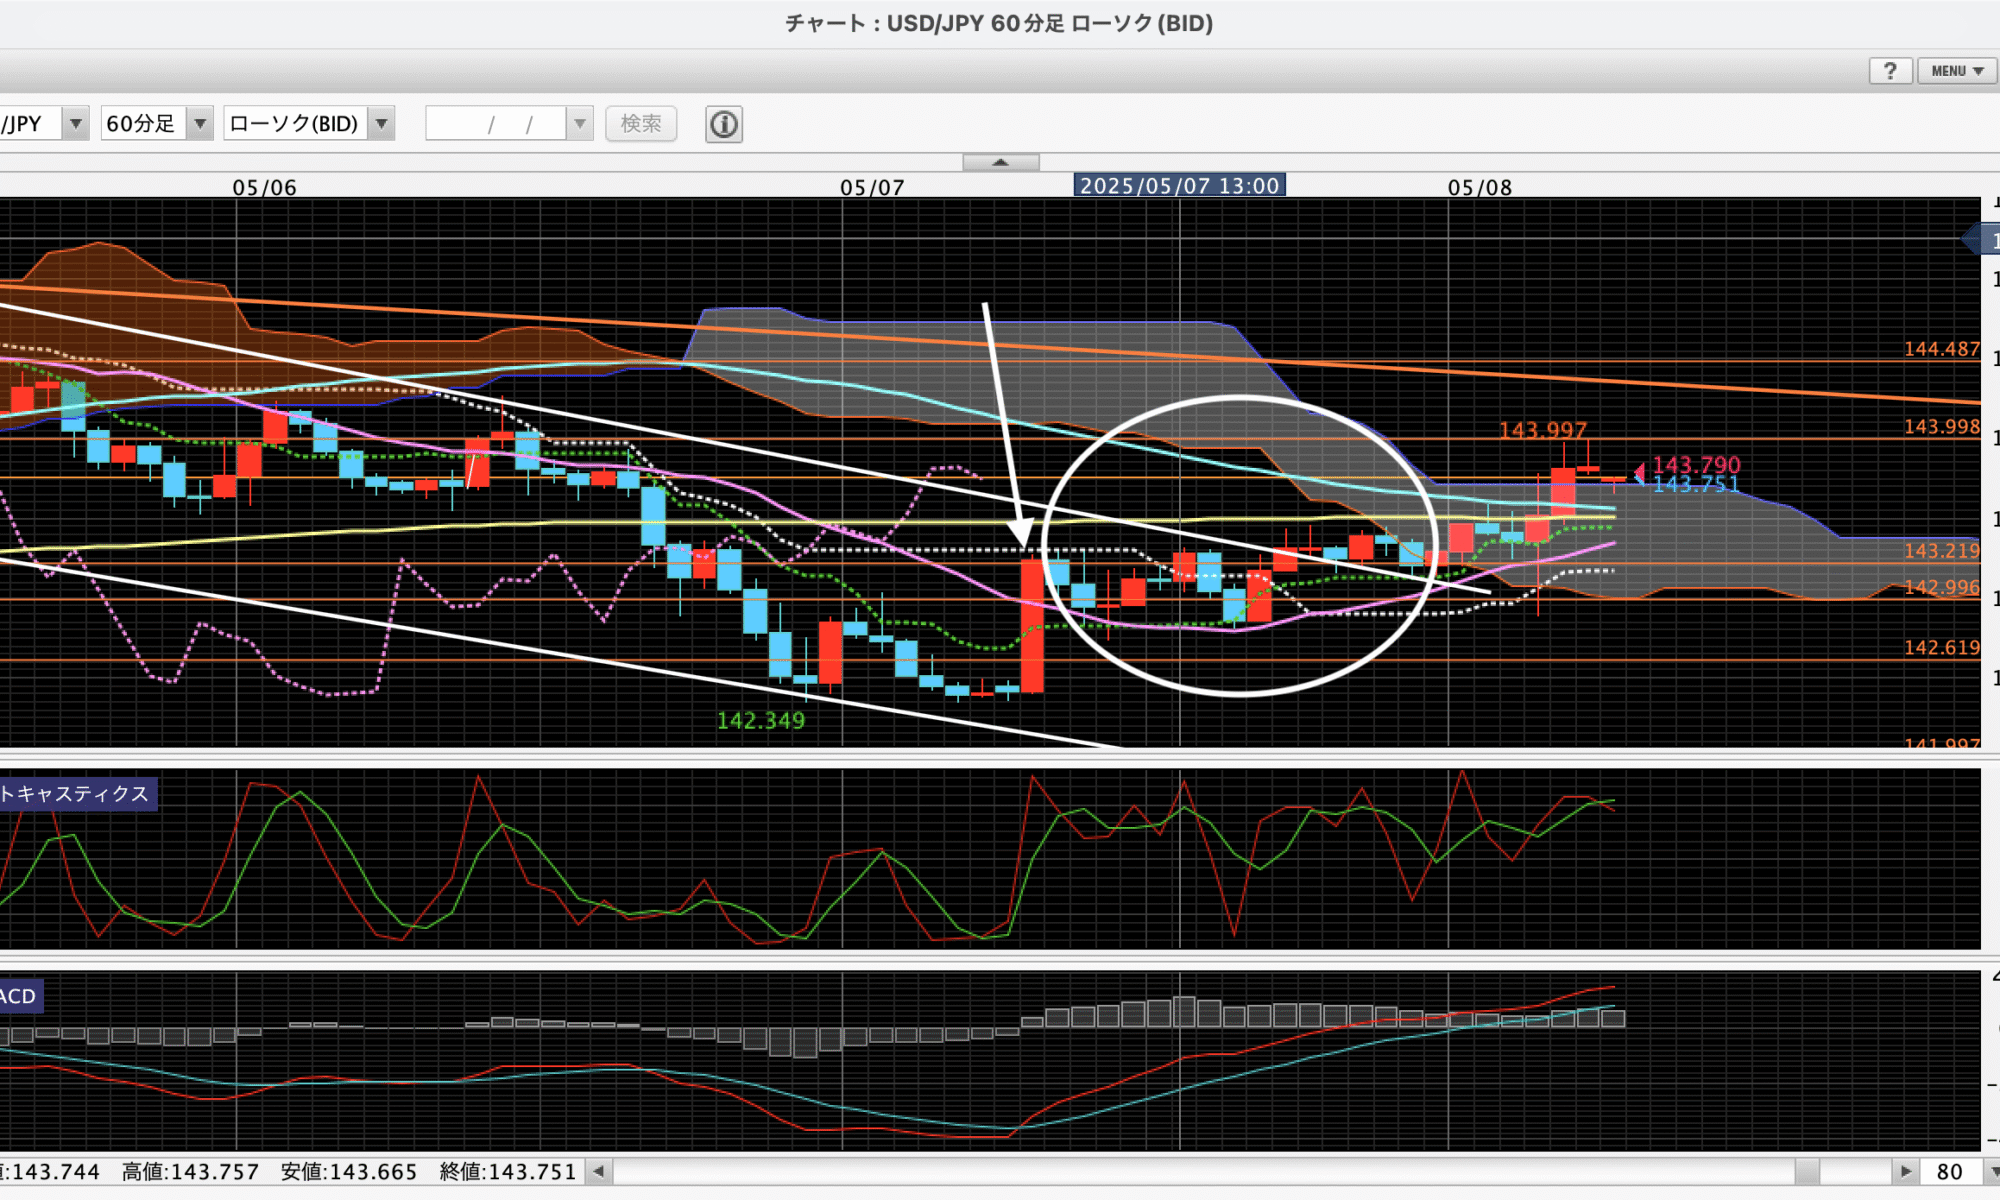Collapse the toolbar with the up-arrow handle
Screen dimensions: 2000x1200
pyautogui.click(x=1001, y=162)
